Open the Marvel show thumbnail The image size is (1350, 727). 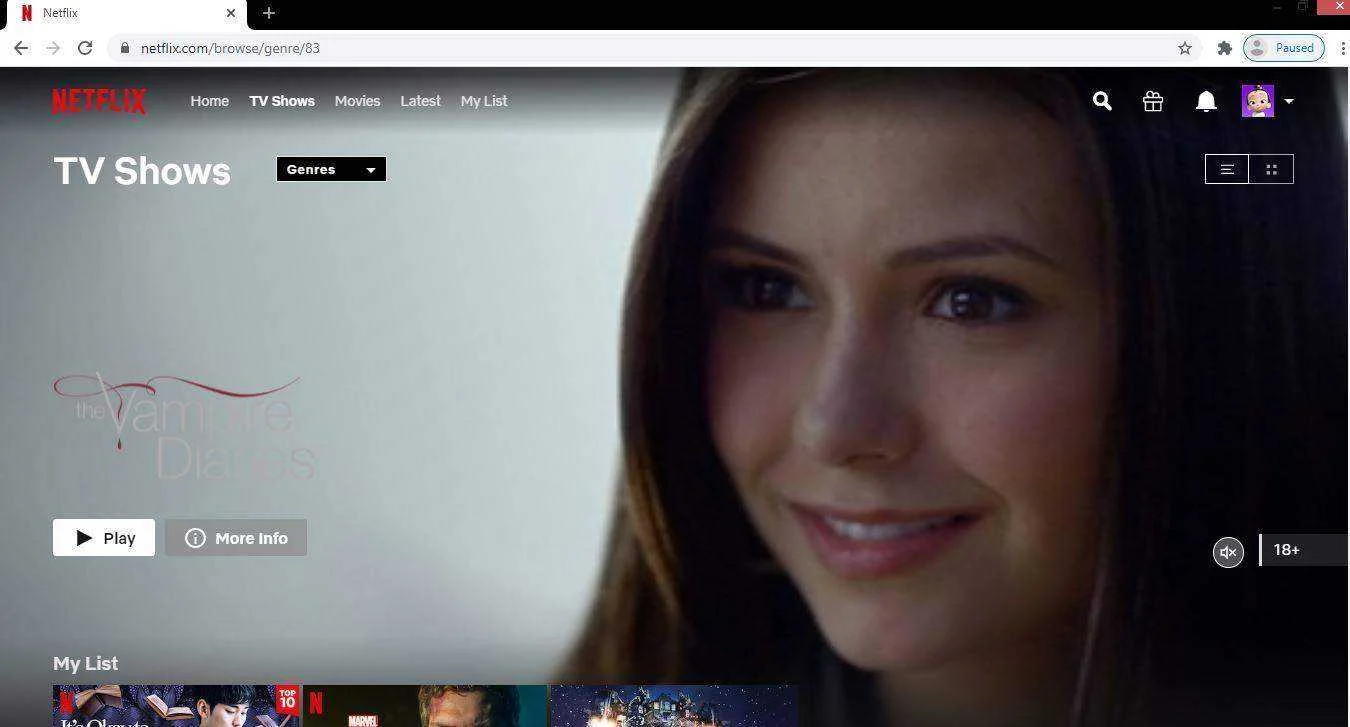click(425, 706)
